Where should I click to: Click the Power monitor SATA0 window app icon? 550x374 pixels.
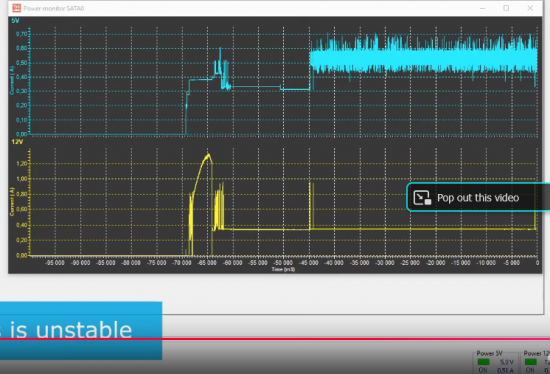pos(16,8)
